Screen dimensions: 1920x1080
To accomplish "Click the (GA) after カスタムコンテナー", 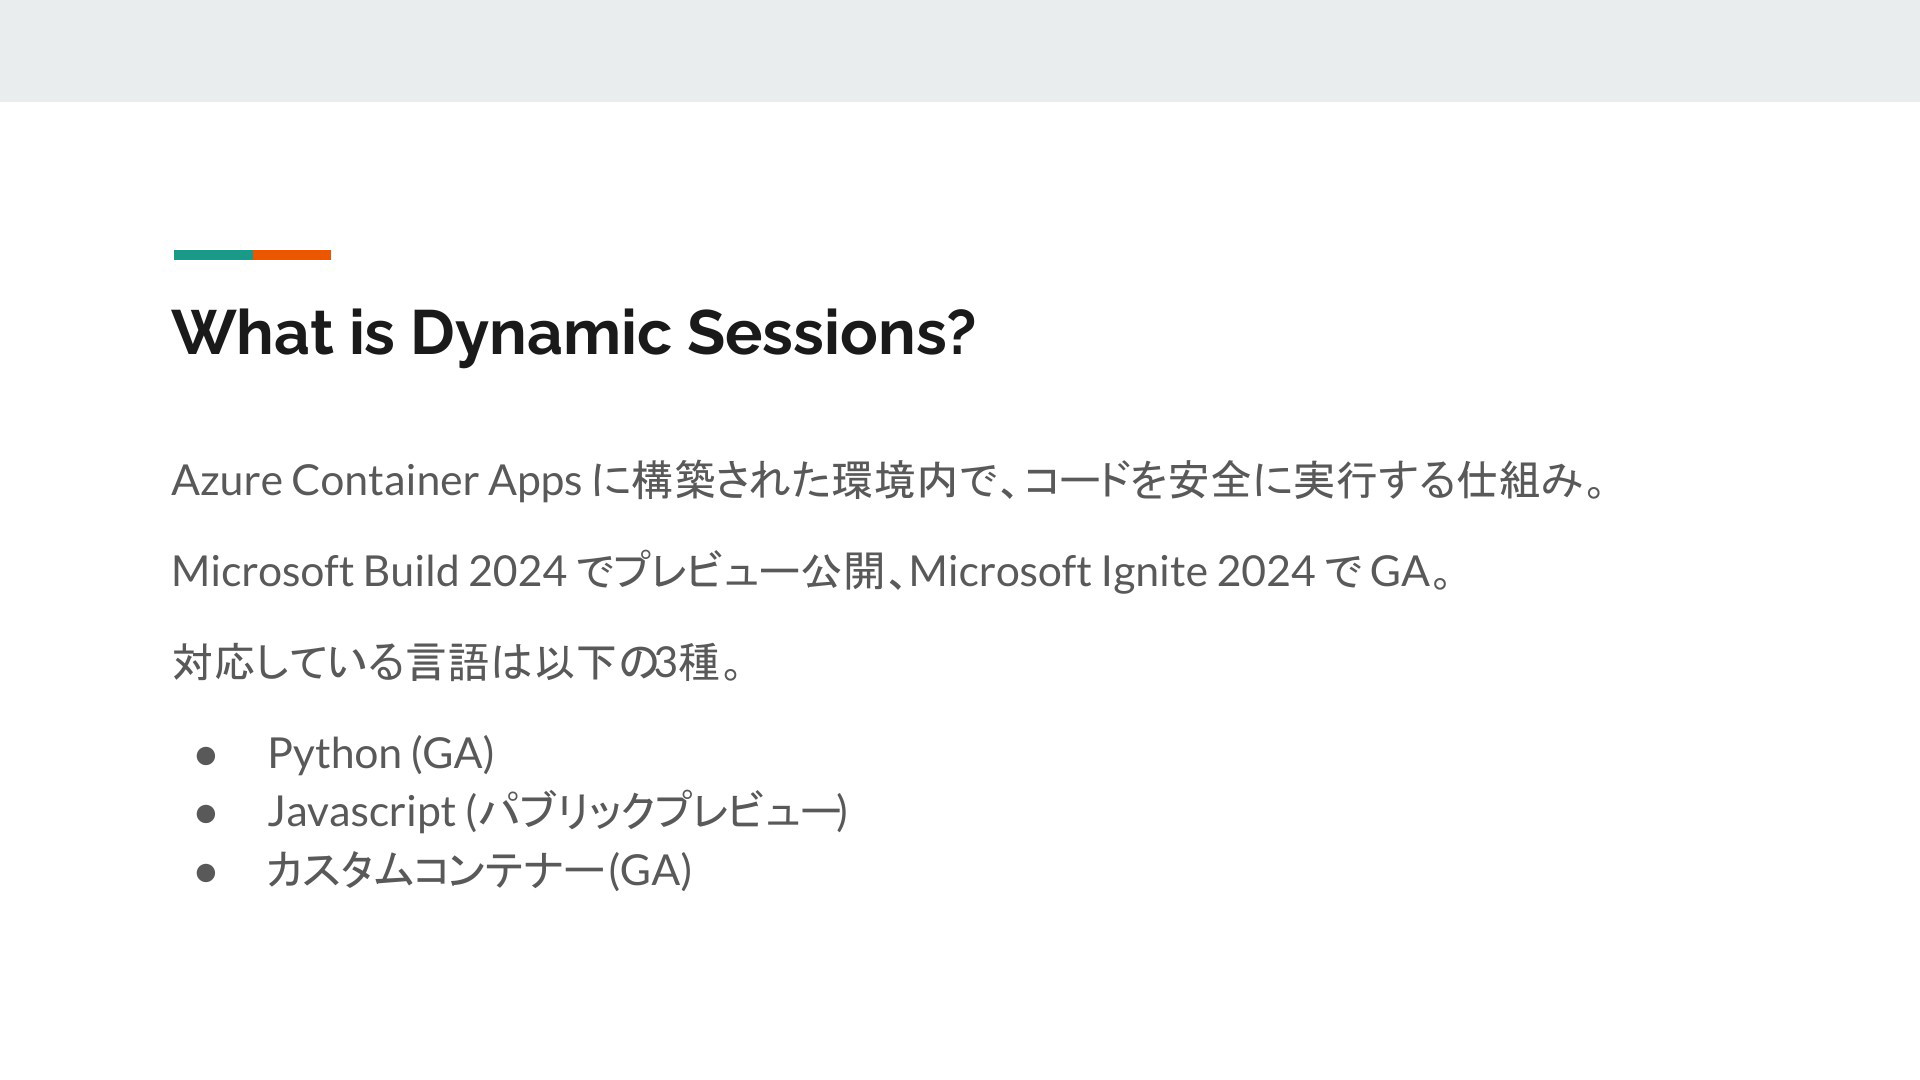I will 650,870.
